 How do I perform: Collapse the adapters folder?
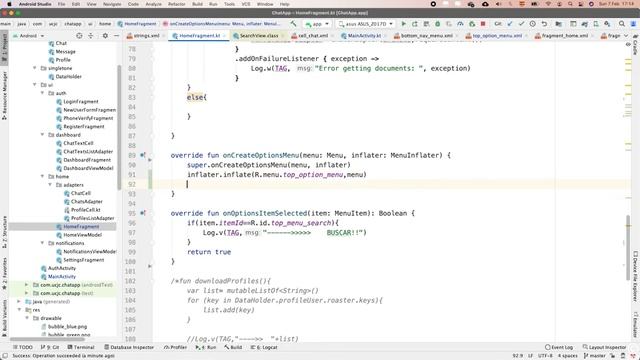coord(50,185)
